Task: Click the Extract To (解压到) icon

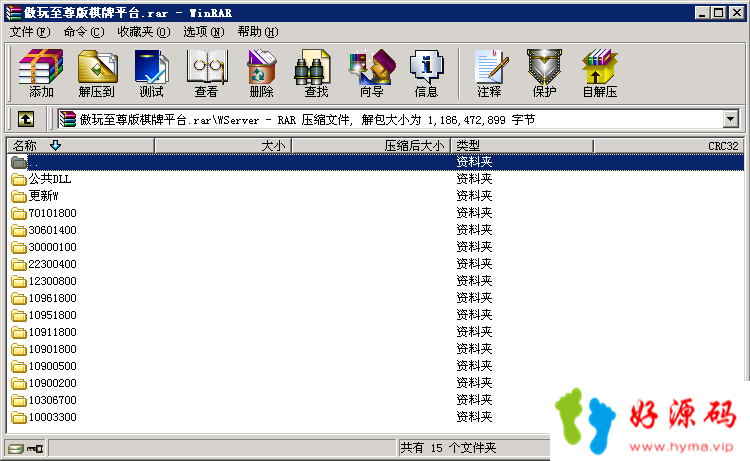Action: point(97,73)
